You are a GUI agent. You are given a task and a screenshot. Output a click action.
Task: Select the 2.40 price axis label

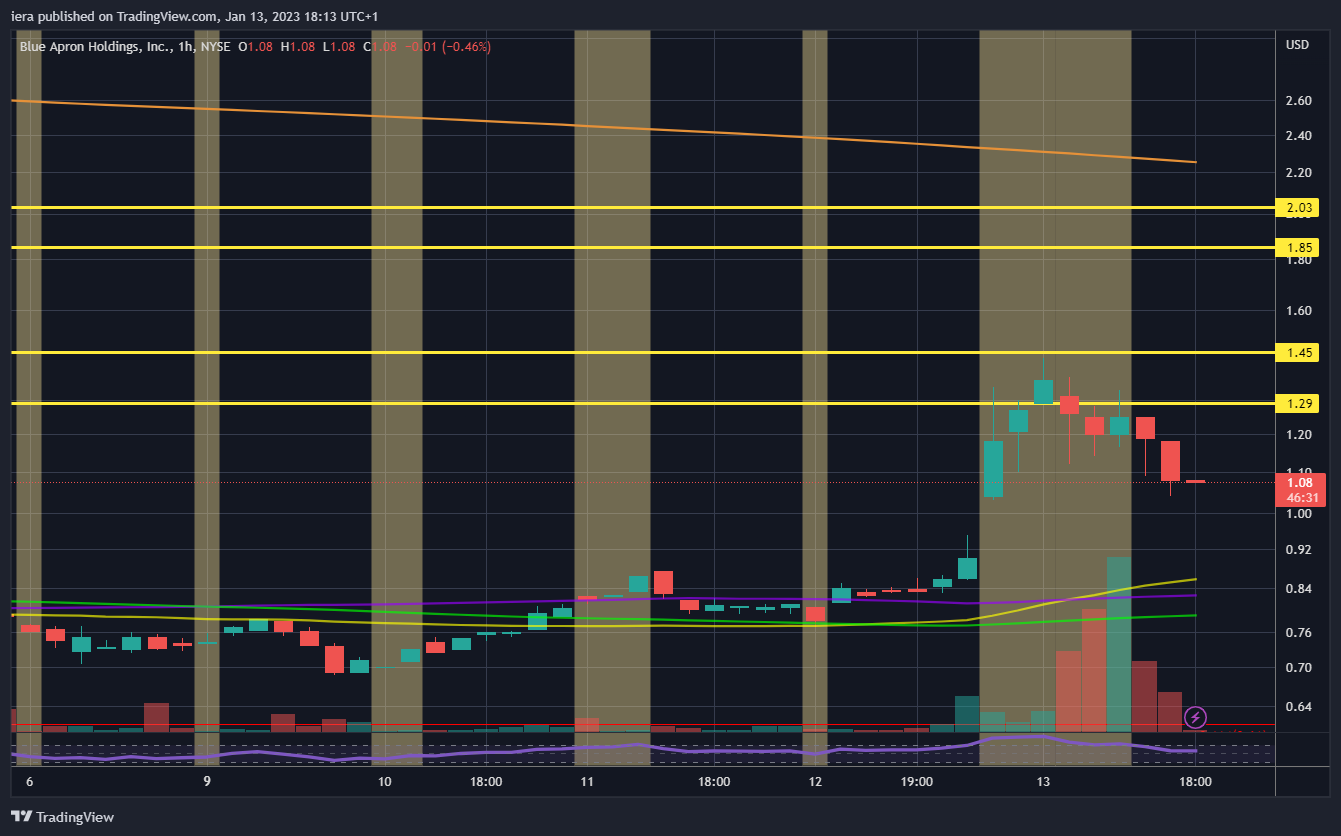click(x=1298, y=136)
